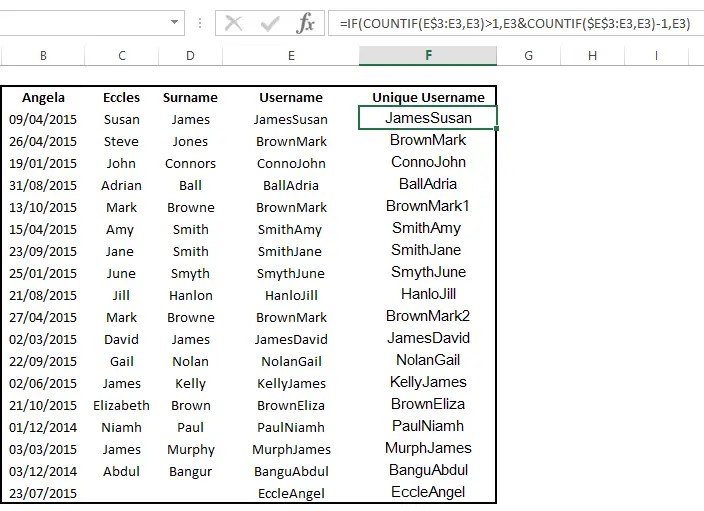Click 'PaulNiamh' in Unique Username column

(428, 426)
